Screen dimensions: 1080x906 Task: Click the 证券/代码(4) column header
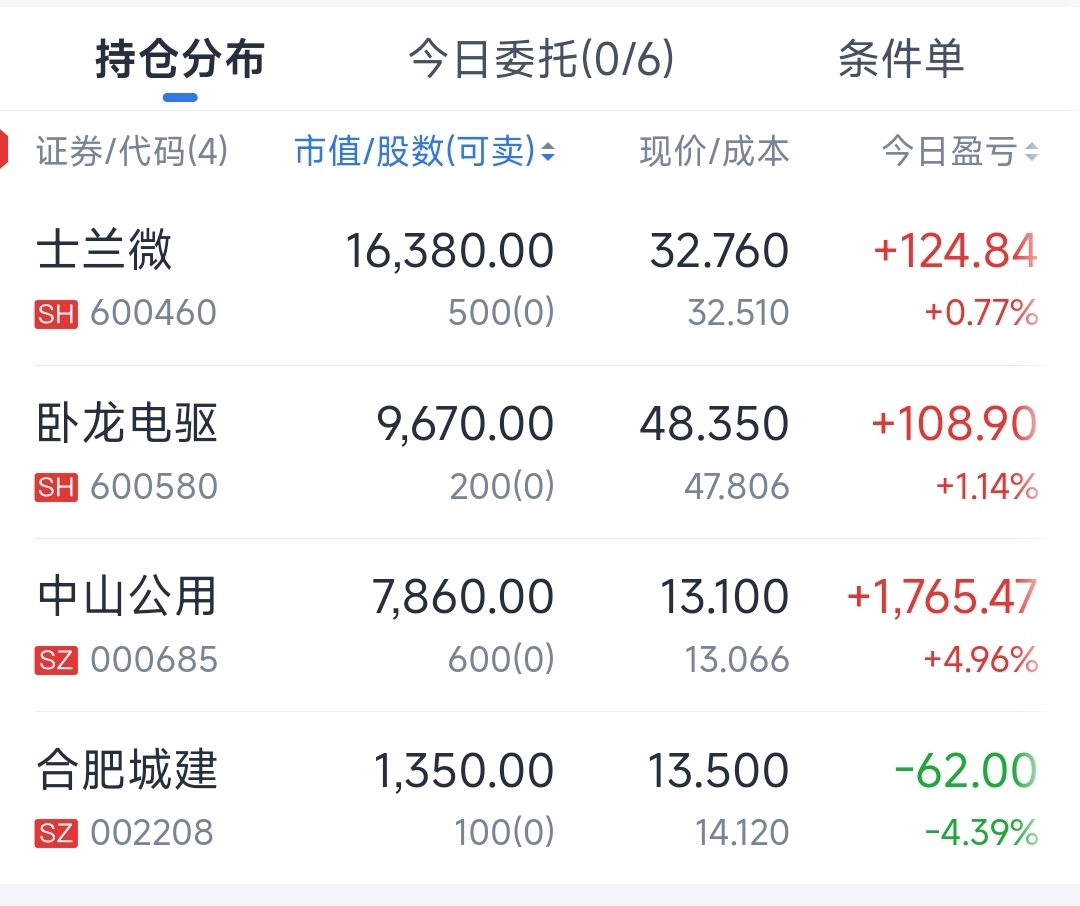click(132, 152)
